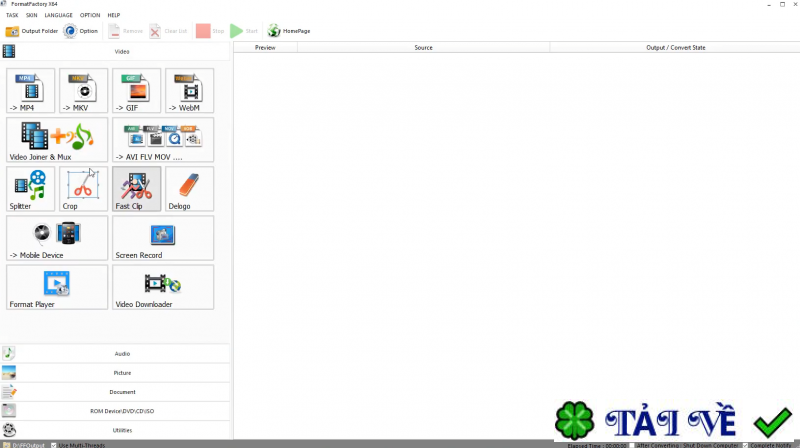Viewport: 800px width, 448px height.
Task: Launch Format Player
Action: (57, 286)
